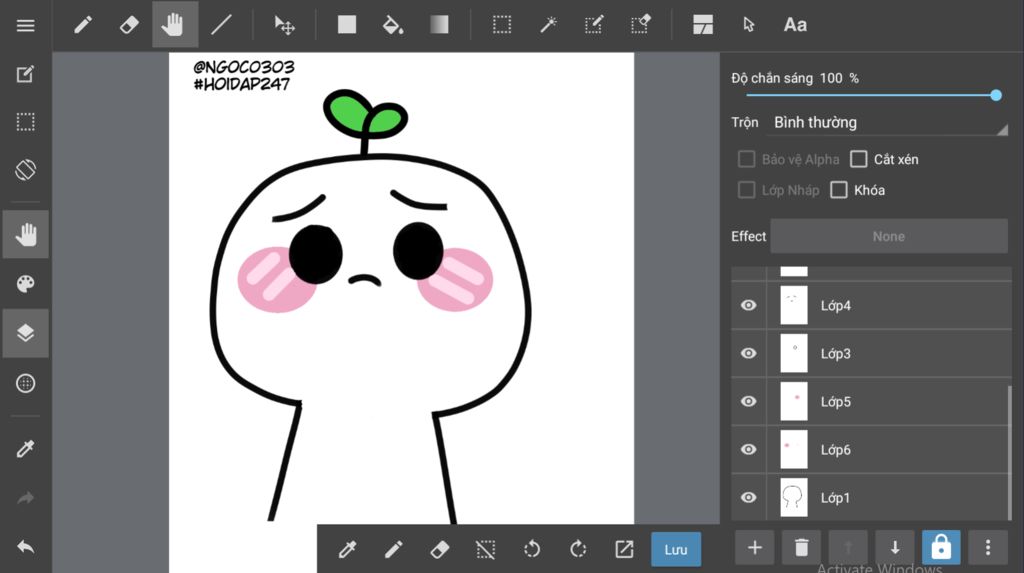Select layer name Lớp3
1024x573 pixels.
coord(836,353)
